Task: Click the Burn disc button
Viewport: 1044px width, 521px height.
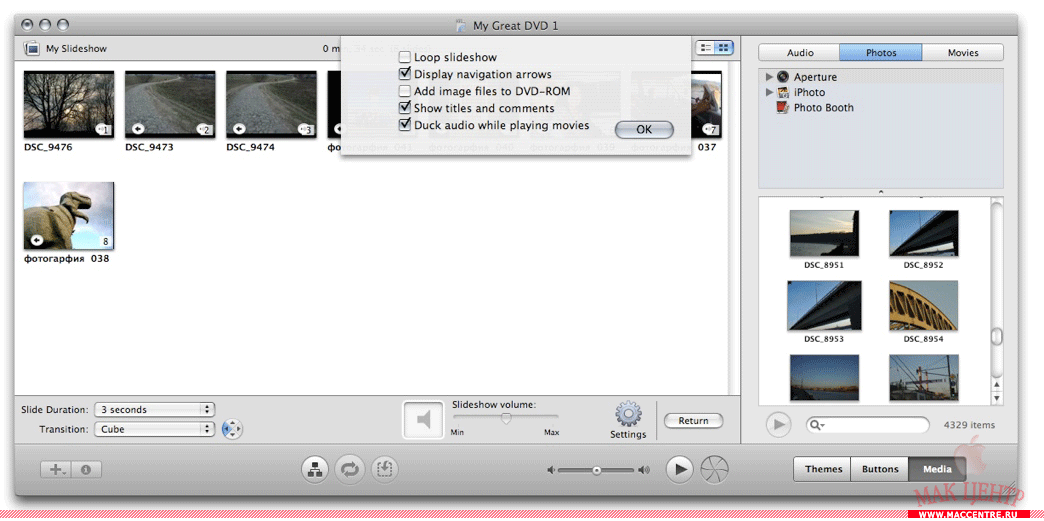Action: pyautogui.click(x=715, y=470)
